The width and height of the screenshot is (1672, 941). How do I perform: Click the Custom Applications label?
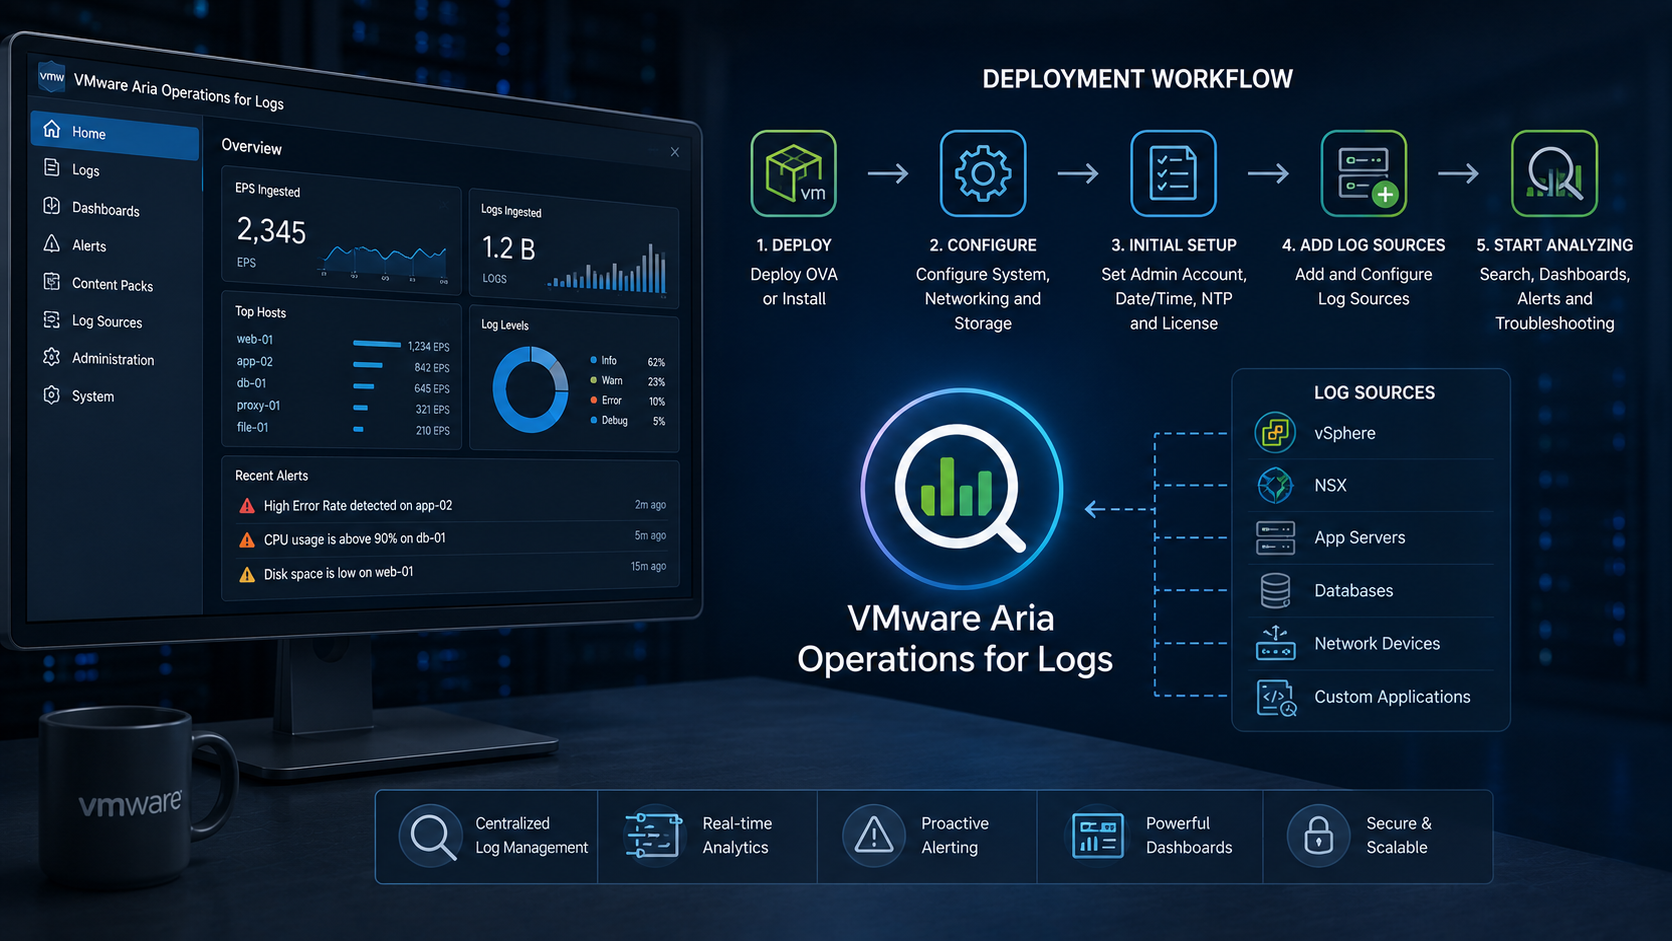point(1392,697)
